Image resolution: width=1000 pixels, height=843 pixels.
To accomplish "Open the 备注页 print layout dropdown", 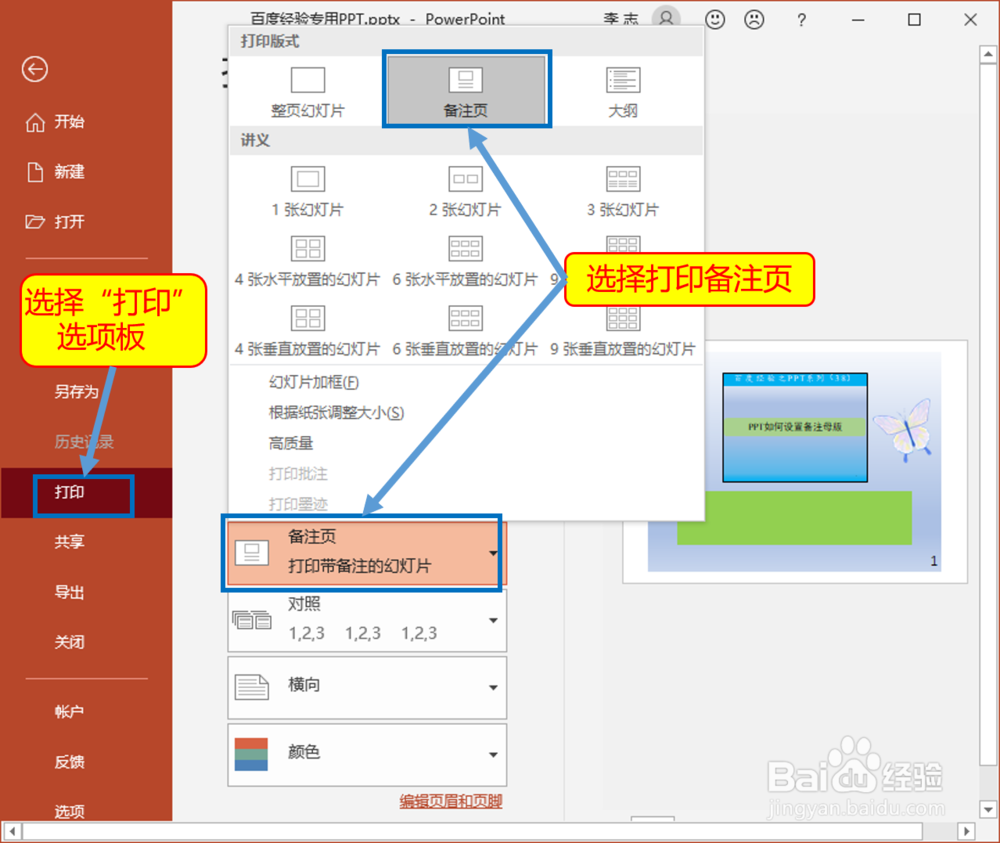I will [x=367, y=553].
